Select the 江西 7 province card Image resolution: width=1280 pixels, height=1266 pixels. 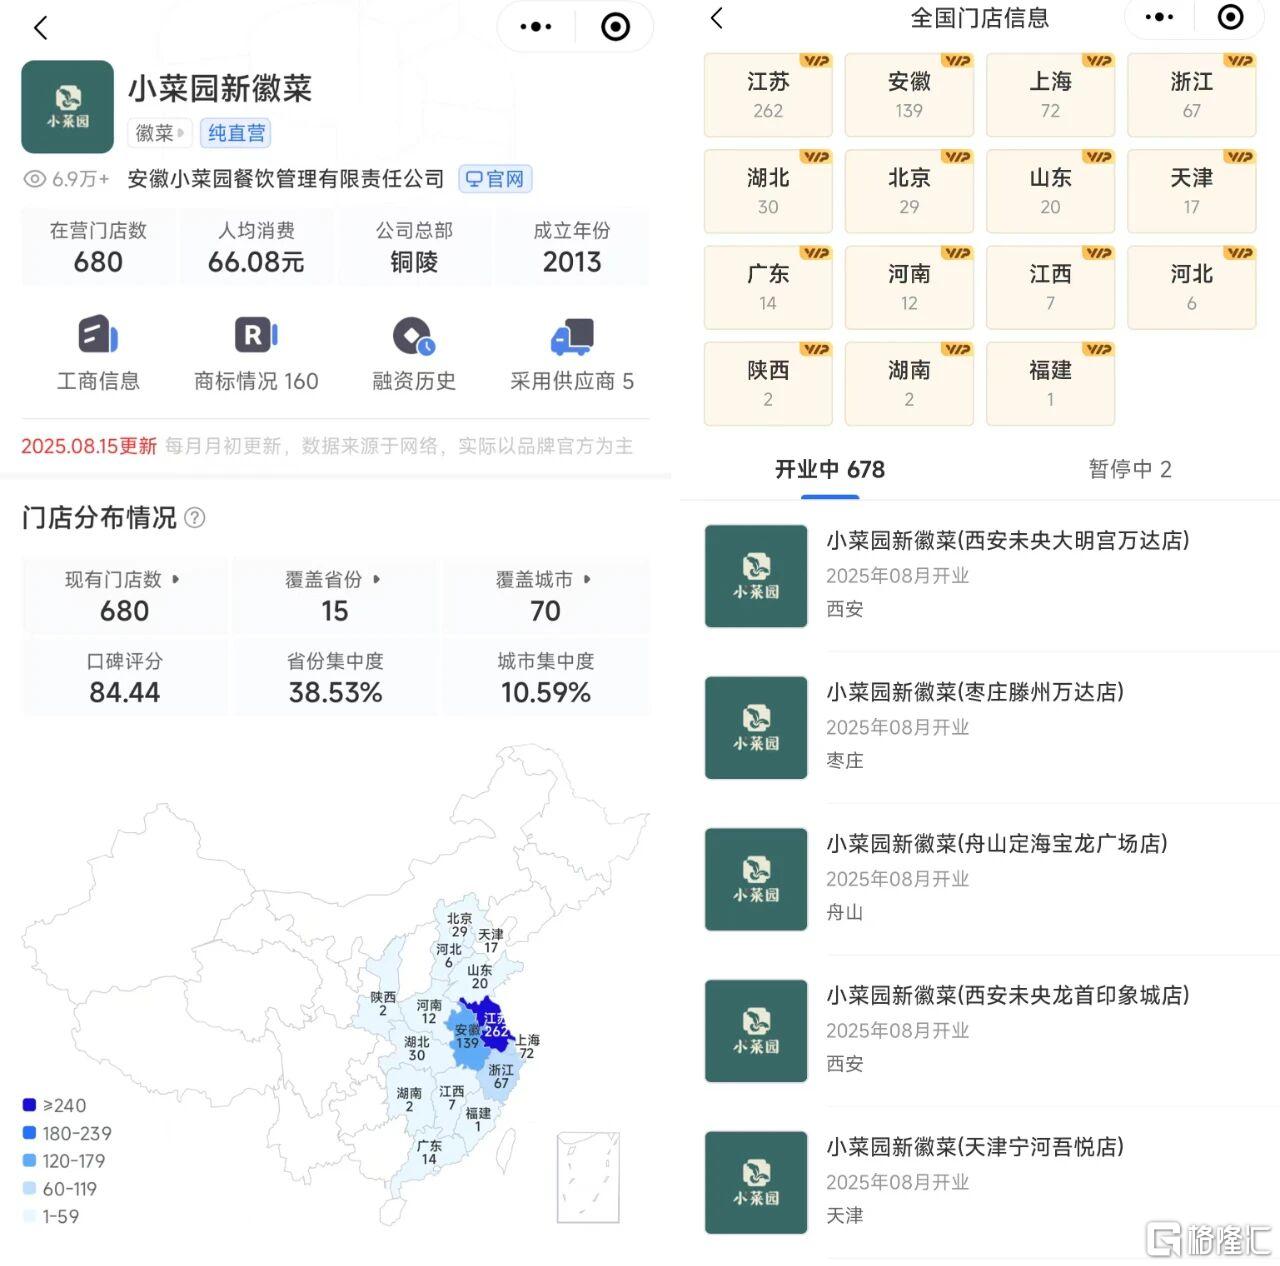coord(1050,287)
